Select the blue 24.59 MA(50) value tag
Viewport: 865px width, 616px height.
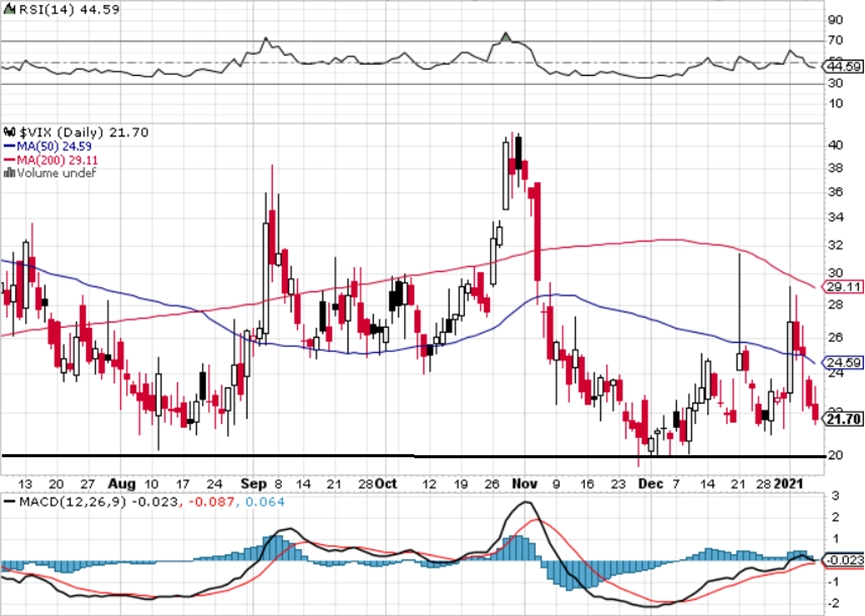pyautogui.click(x=843, y=363)
